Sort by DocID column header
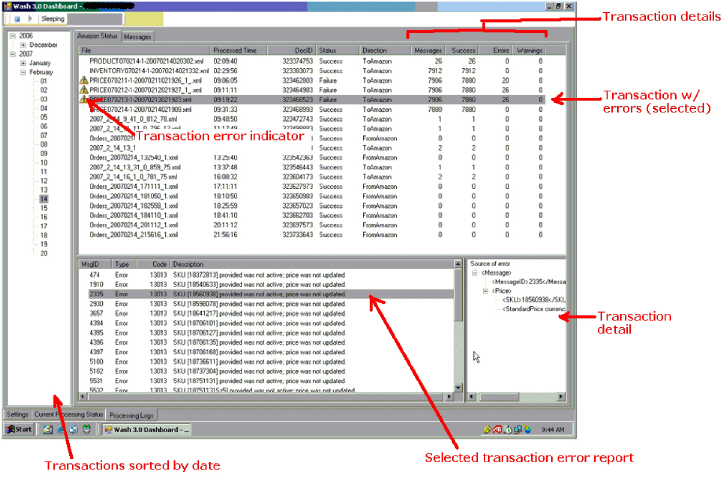This screenshot has width=723, height=479. coord(291,50)
